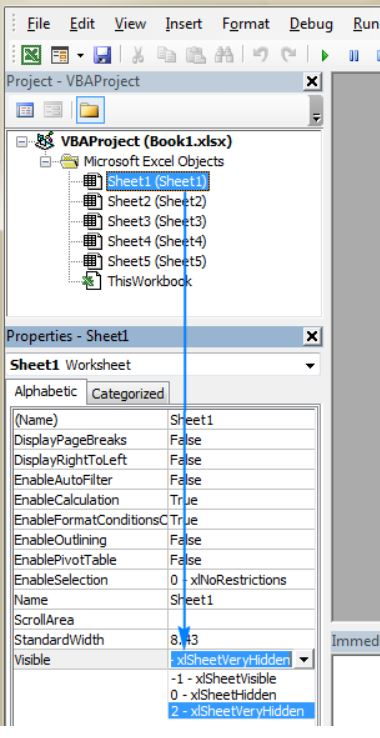Image resolution: width=380 pixels, height=738 pixels.
Task: Click the View Microsoft Excel icon
Action: (31, 55)
